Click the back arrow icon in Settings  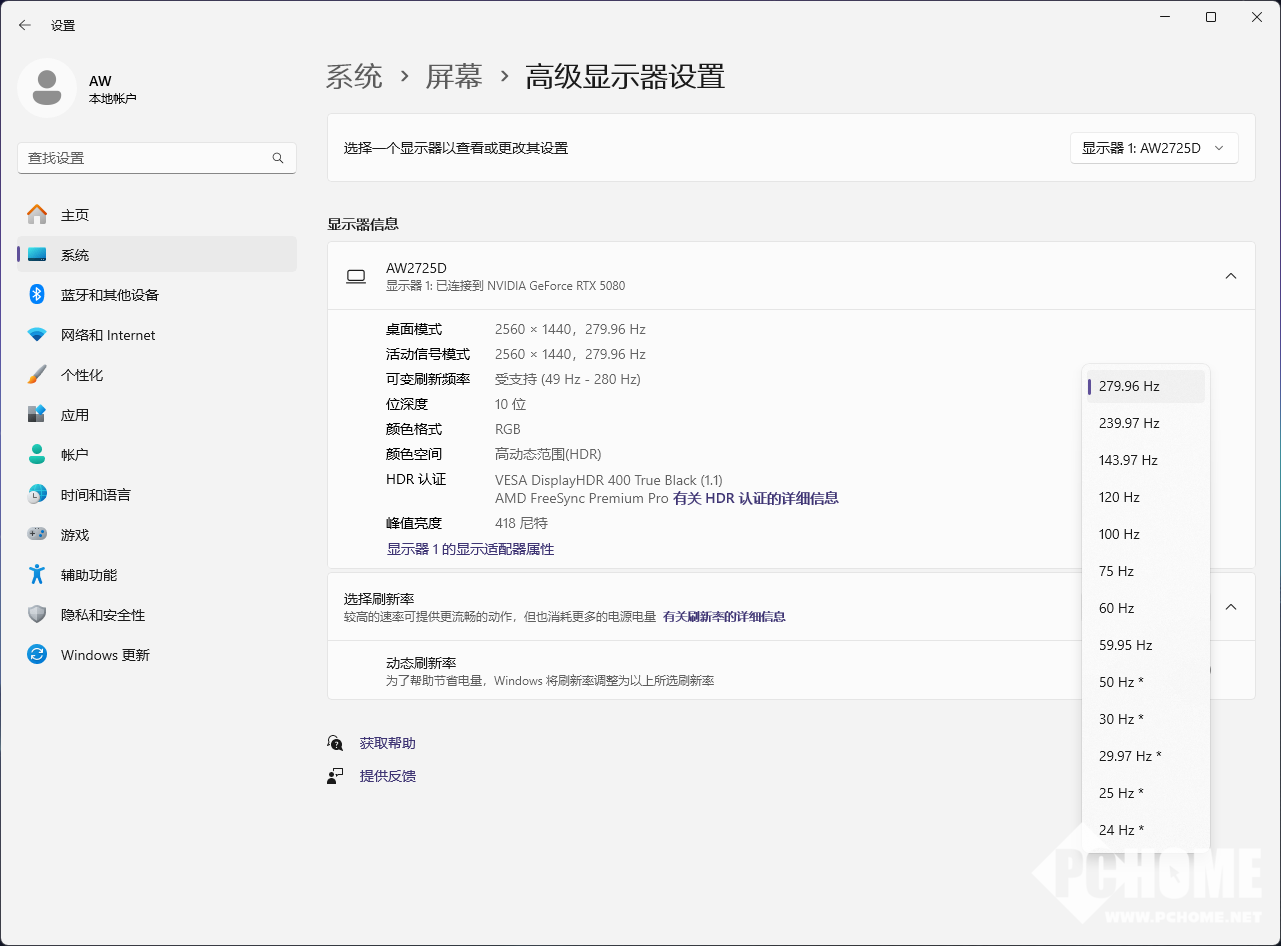point(25,25)
